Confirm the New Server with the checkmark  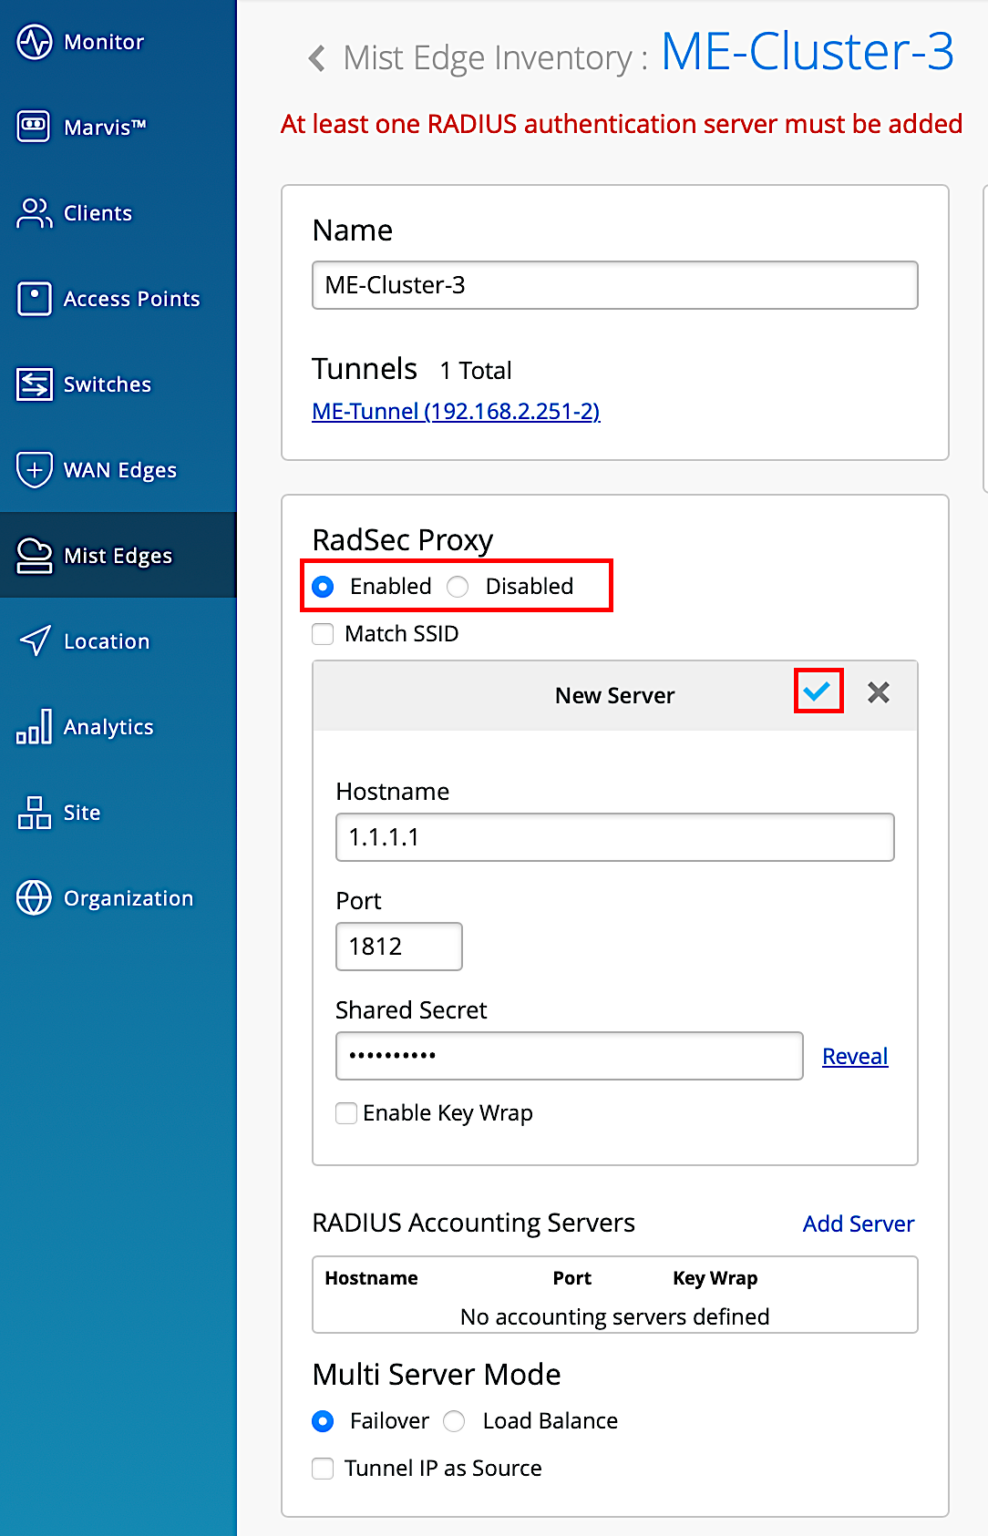click(818, 691)
